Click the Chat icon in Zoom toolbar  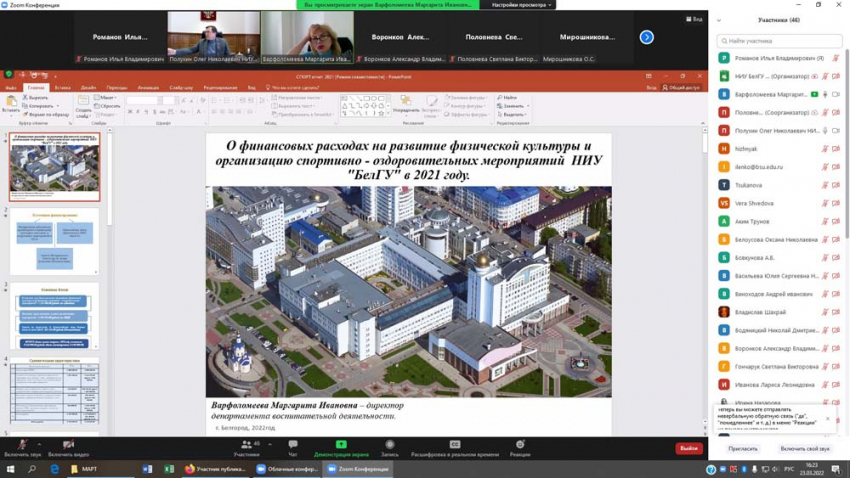pyautogui.click(x=293, y=445)
